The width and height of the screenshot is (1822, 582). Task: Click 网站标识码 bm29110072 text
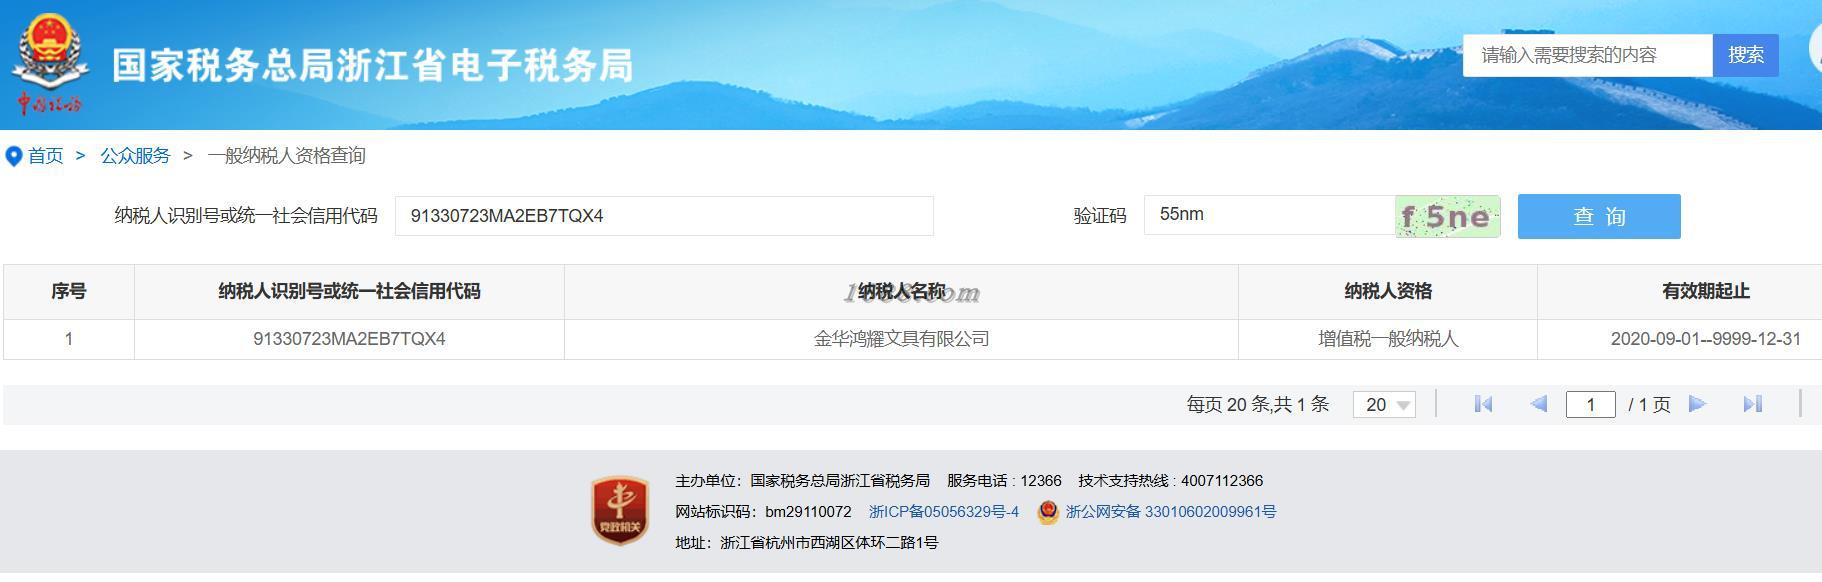click(763, 512)
